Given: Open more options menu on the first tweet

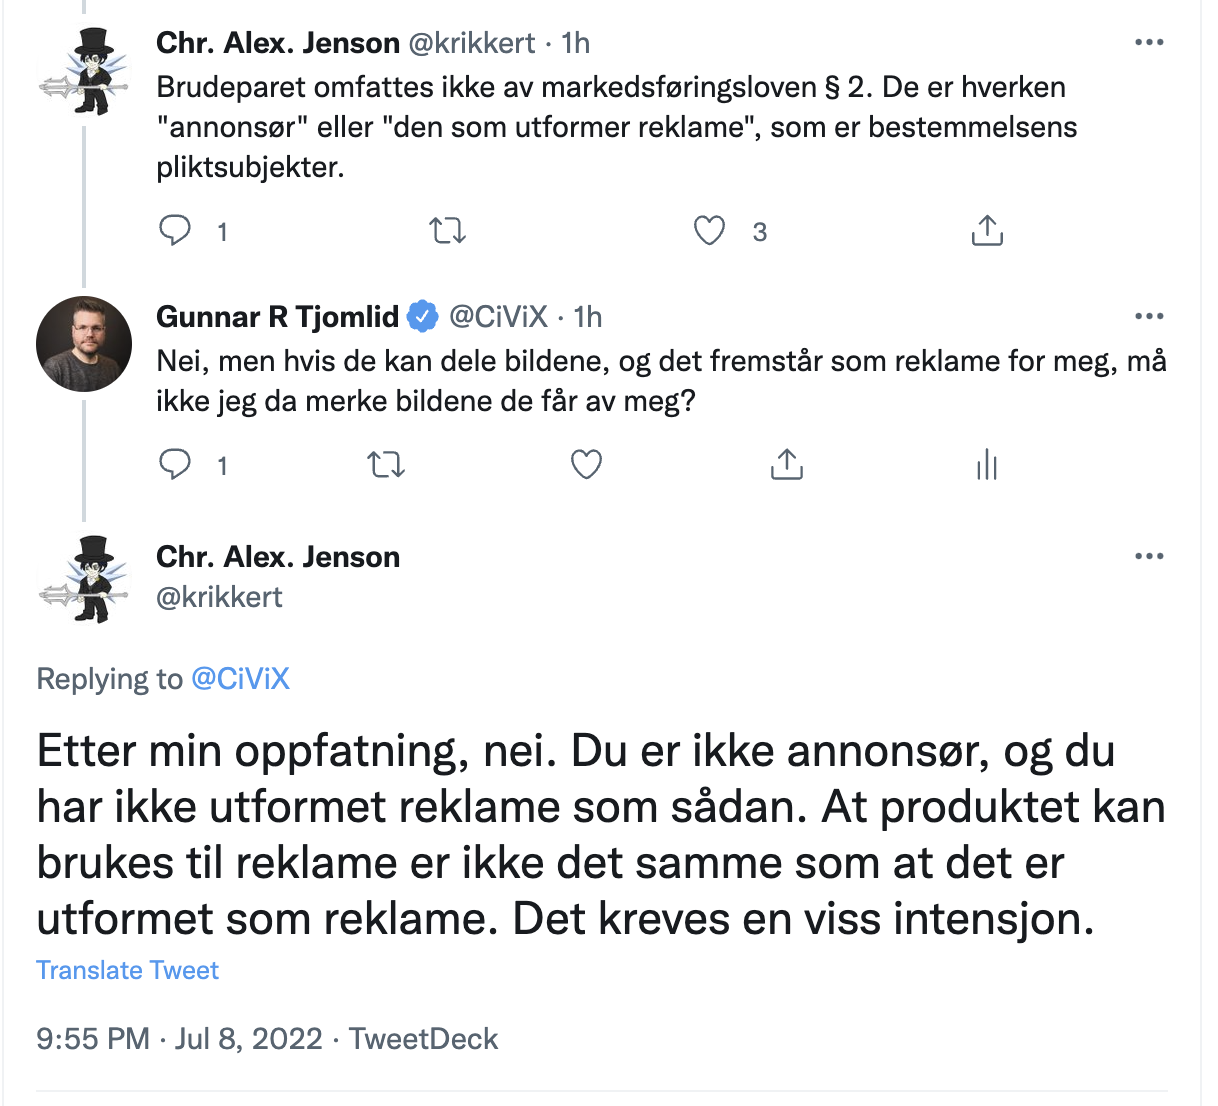Looking at the screenshot, I should coord(1149,41).
